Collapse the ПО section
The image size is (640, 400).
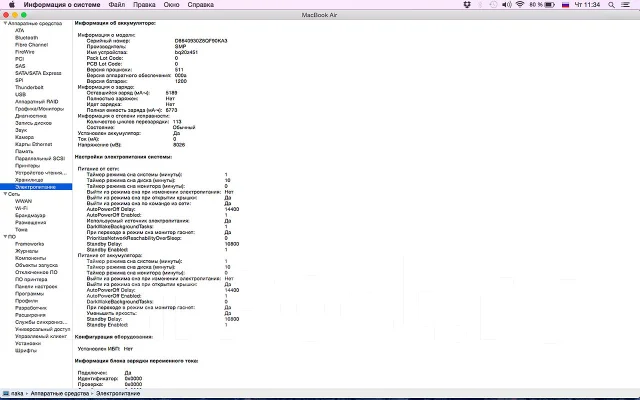coord(5,237)
